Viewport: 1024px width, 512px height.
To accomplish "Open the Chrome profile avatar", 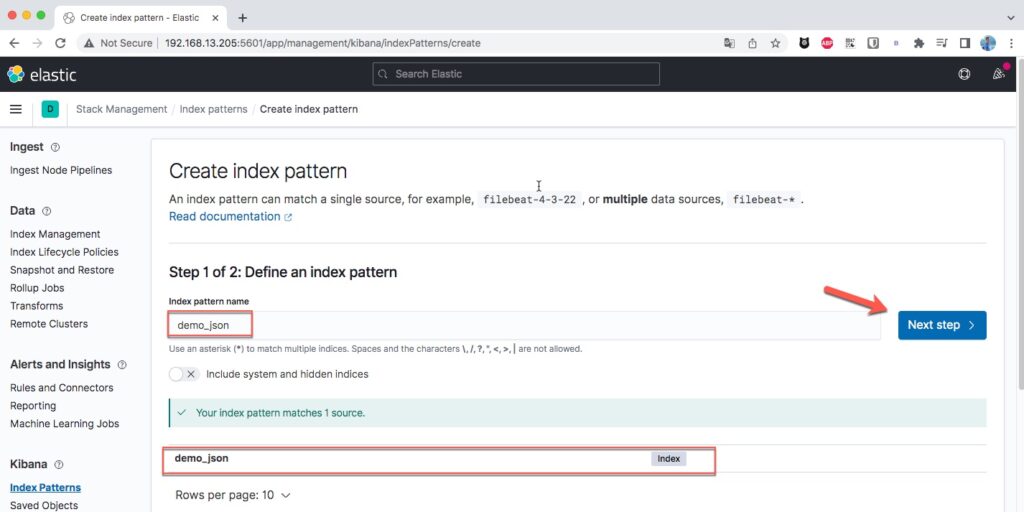I will pyautogui.click(x=988, y=43).
